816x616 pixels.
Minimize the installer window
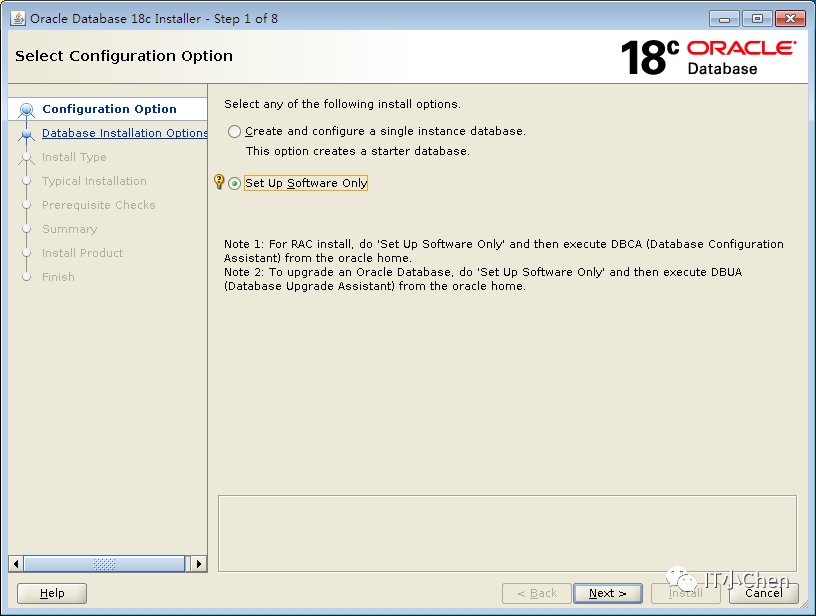[x=724, y=19]
